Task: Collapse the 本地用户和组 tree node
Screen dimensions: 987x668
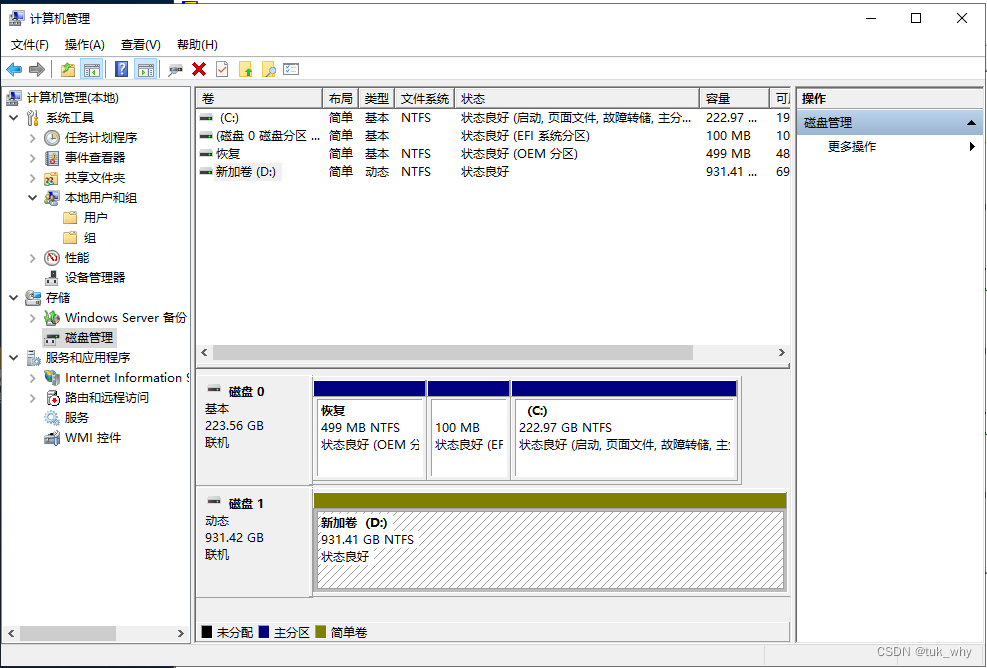Action: tap(33, 198)
